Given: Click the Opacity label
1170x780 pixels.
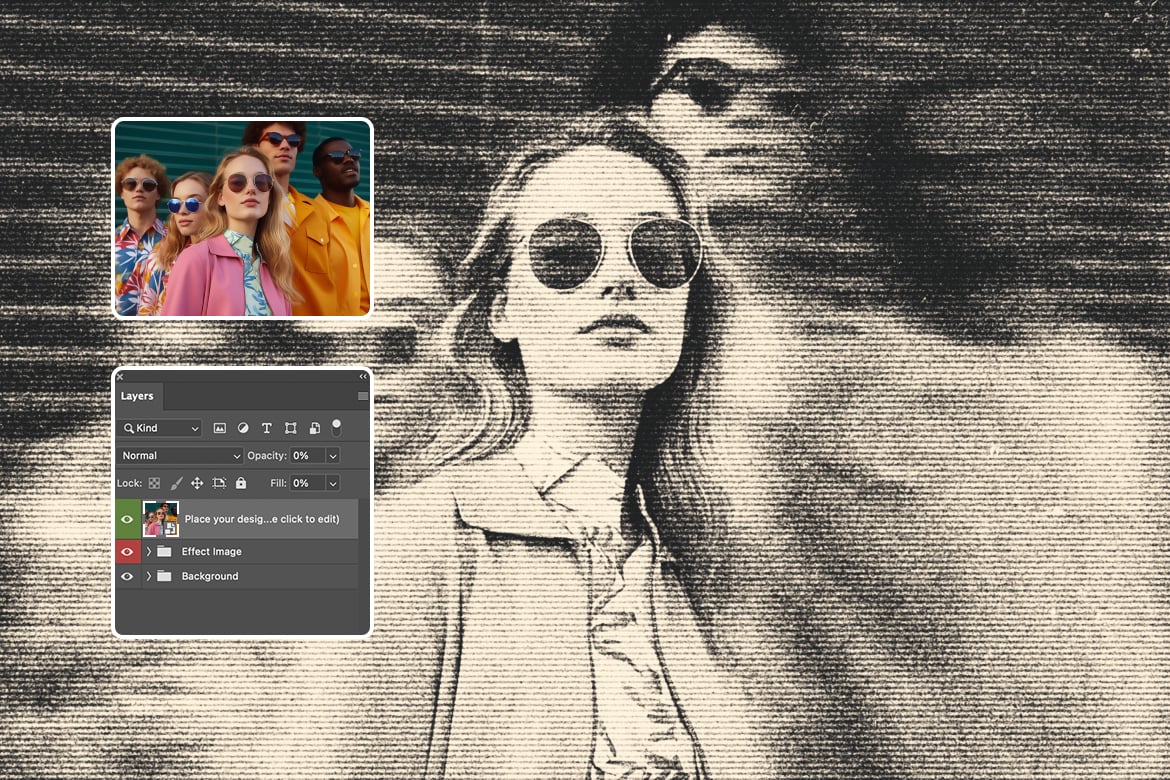Looking at the screenshot, I should [267, 455].
